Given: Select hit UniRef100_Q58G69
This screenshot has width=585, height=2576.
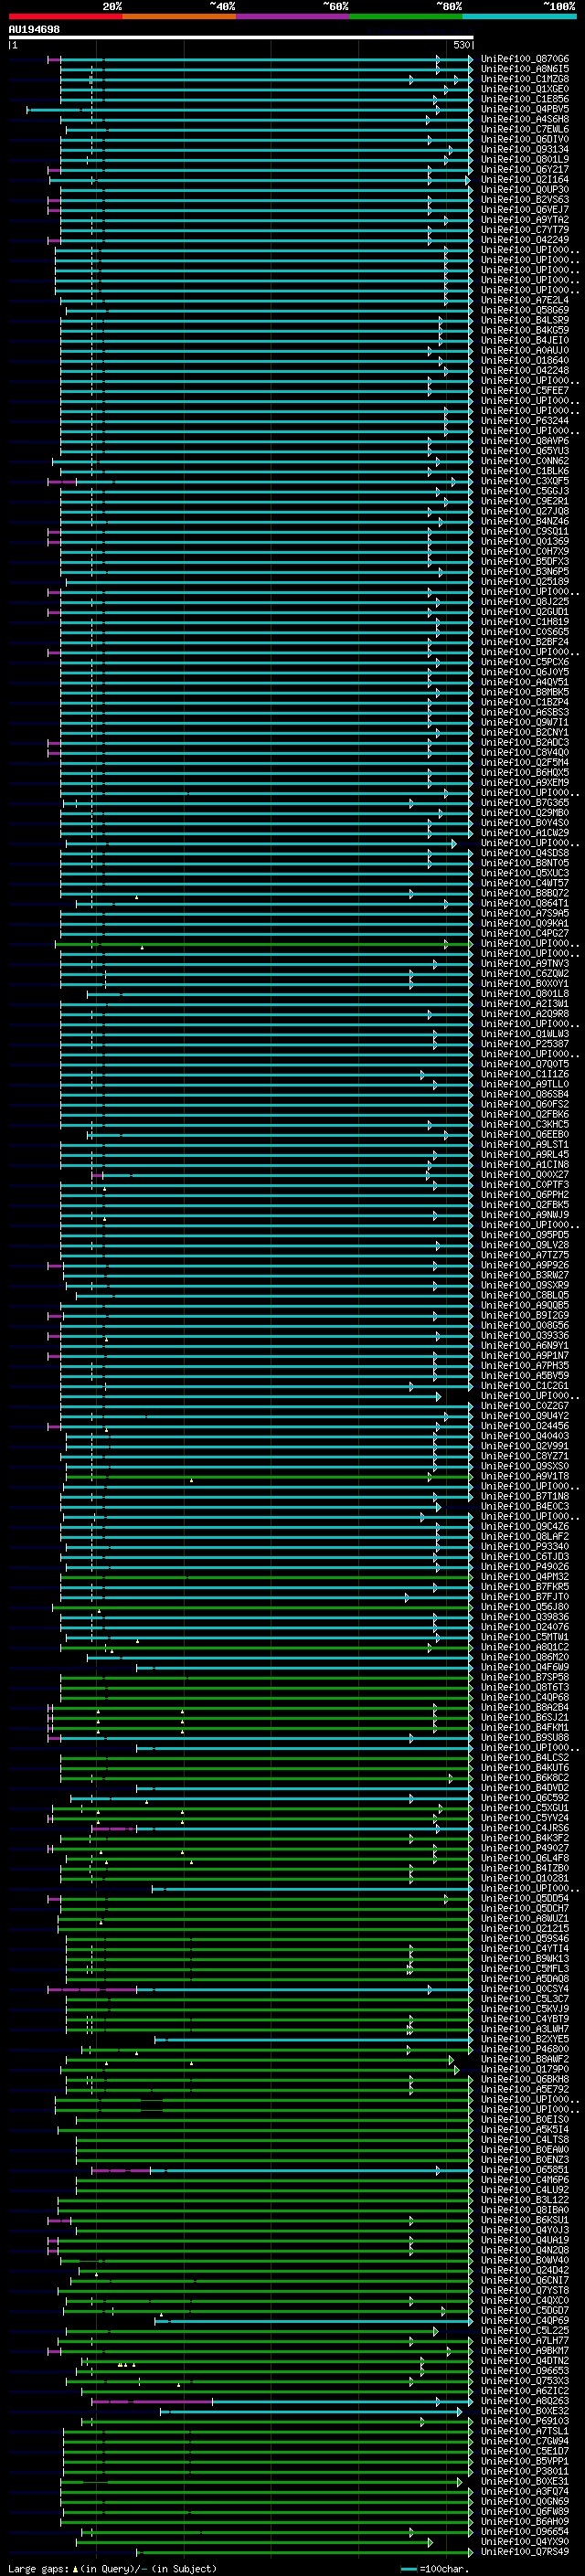Looking at the screenshot, I should coord(525,310).
